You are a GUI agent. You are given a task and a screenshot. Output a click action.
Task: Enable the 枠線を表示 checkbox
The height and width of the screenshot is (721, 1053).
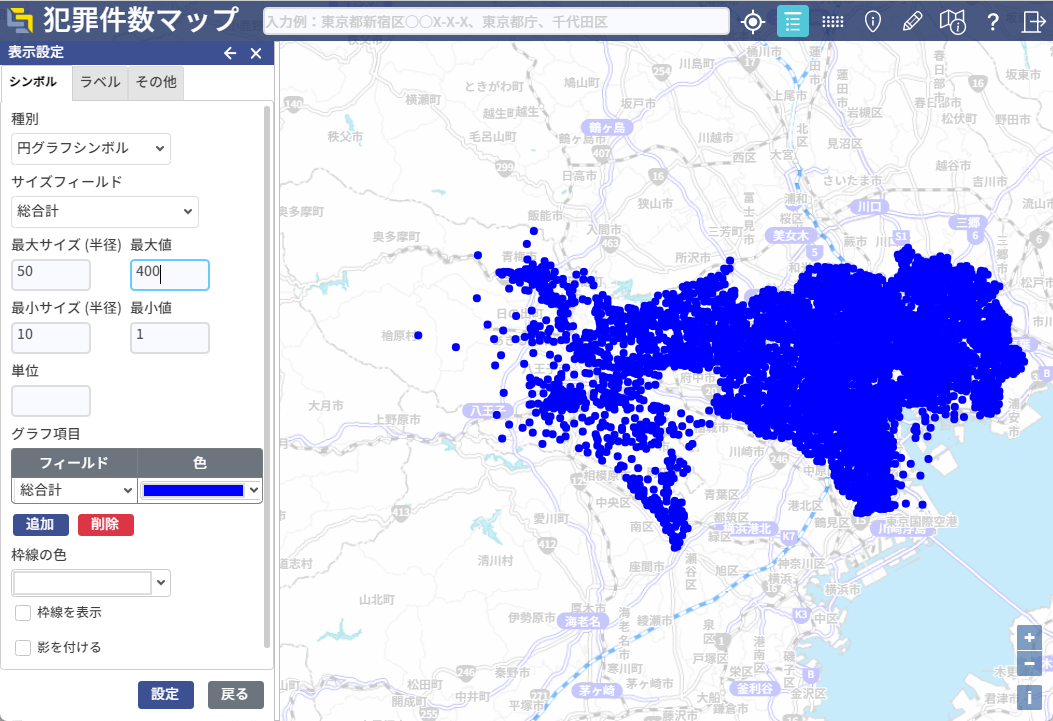tap(23, 612)
